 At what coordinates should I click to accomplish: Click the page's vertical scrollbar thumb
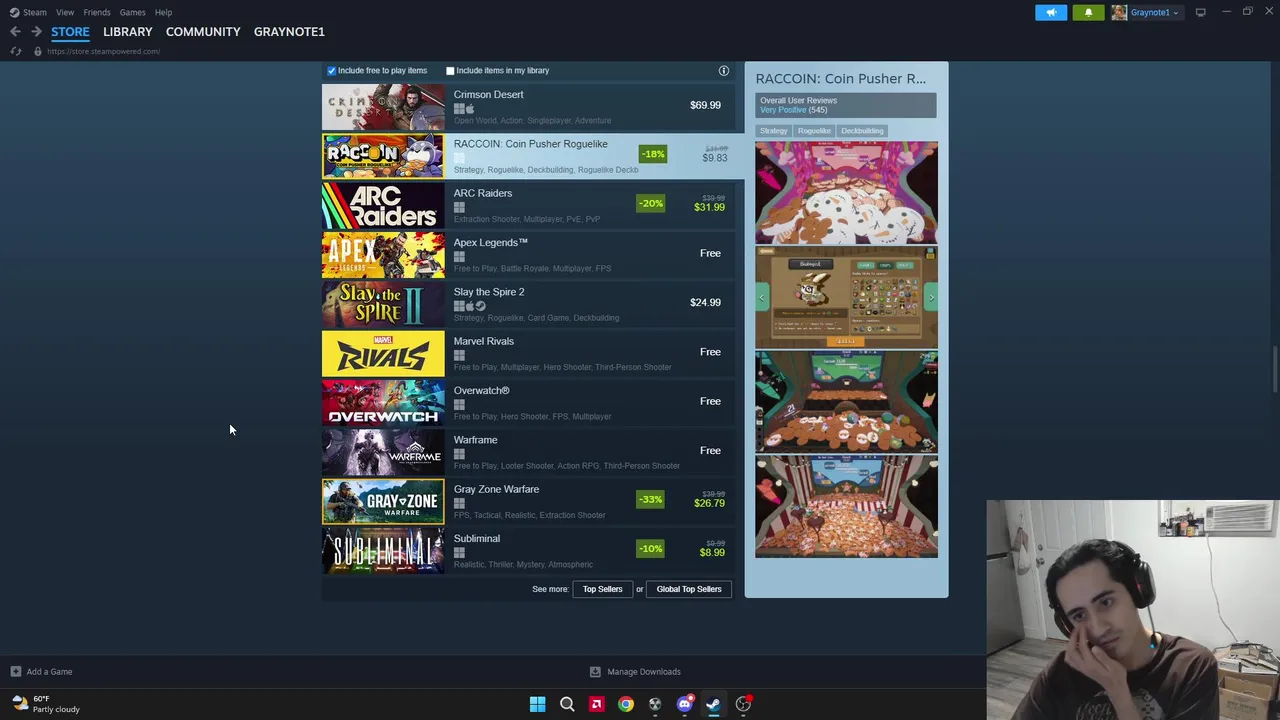click(x=1274, y=370)
